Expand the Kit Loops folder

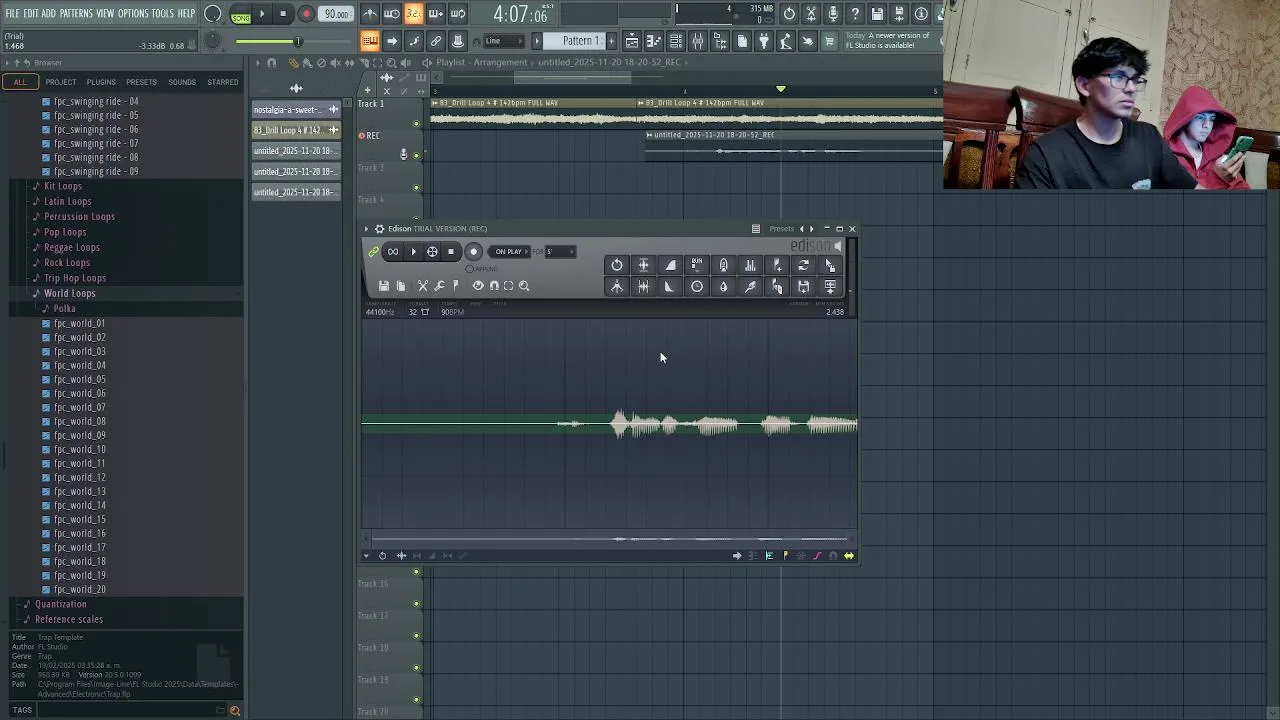[62, 186]
